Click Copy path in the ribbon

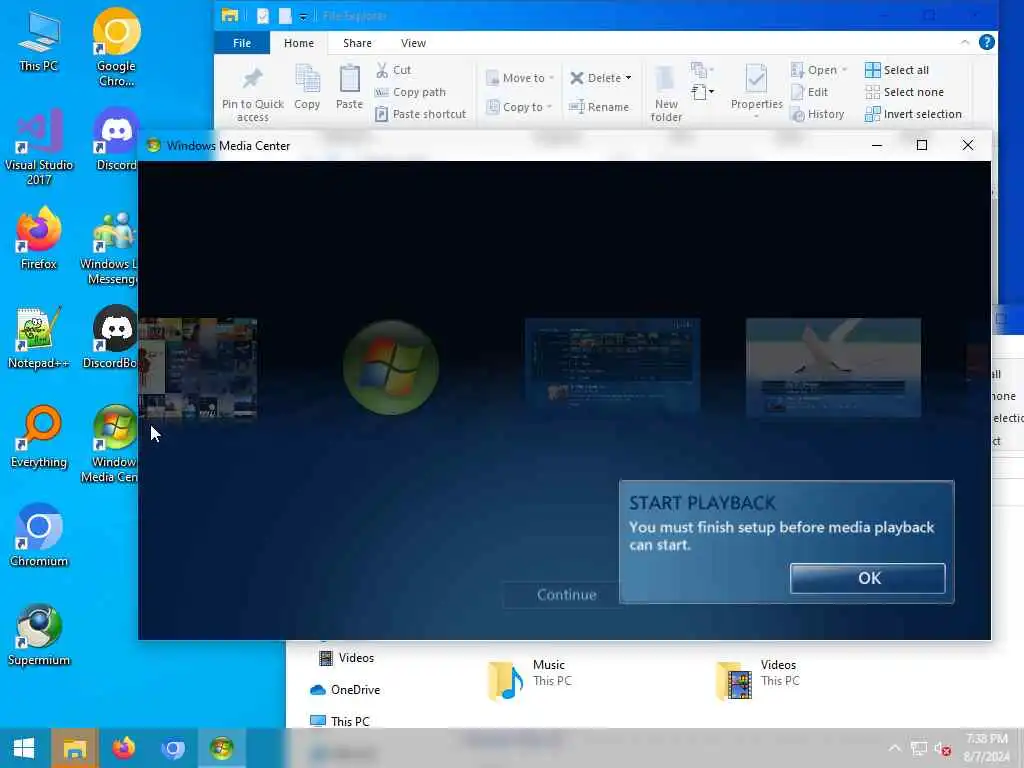(410, 92)
